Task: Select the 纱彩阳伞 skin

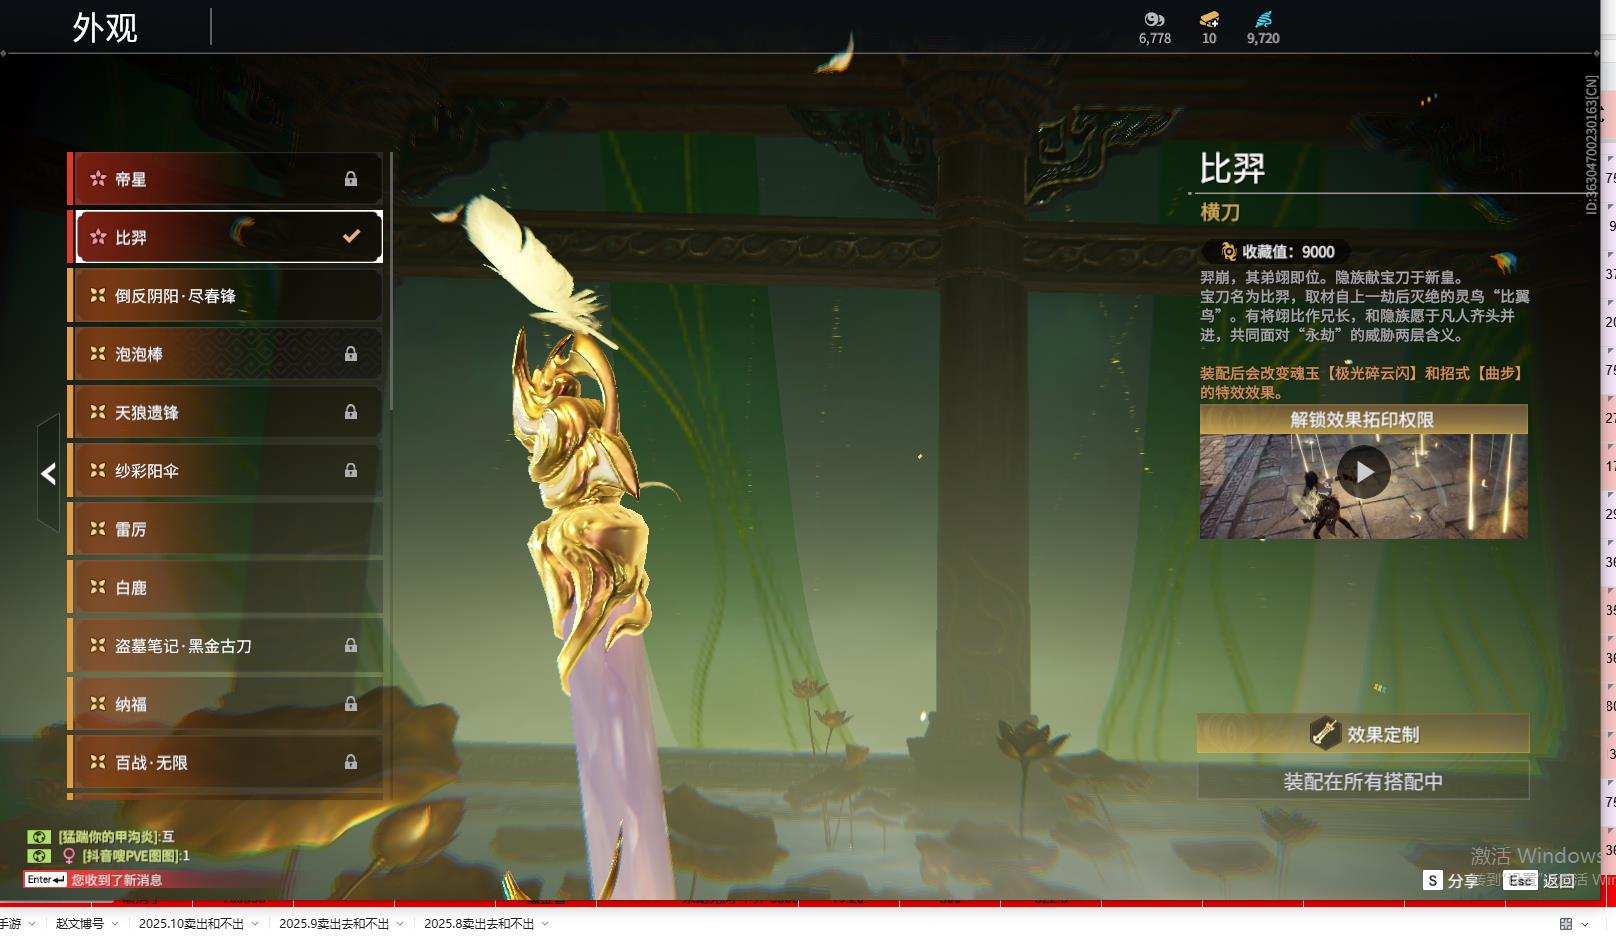Action: pyautogui.click(x=225, y=470)
